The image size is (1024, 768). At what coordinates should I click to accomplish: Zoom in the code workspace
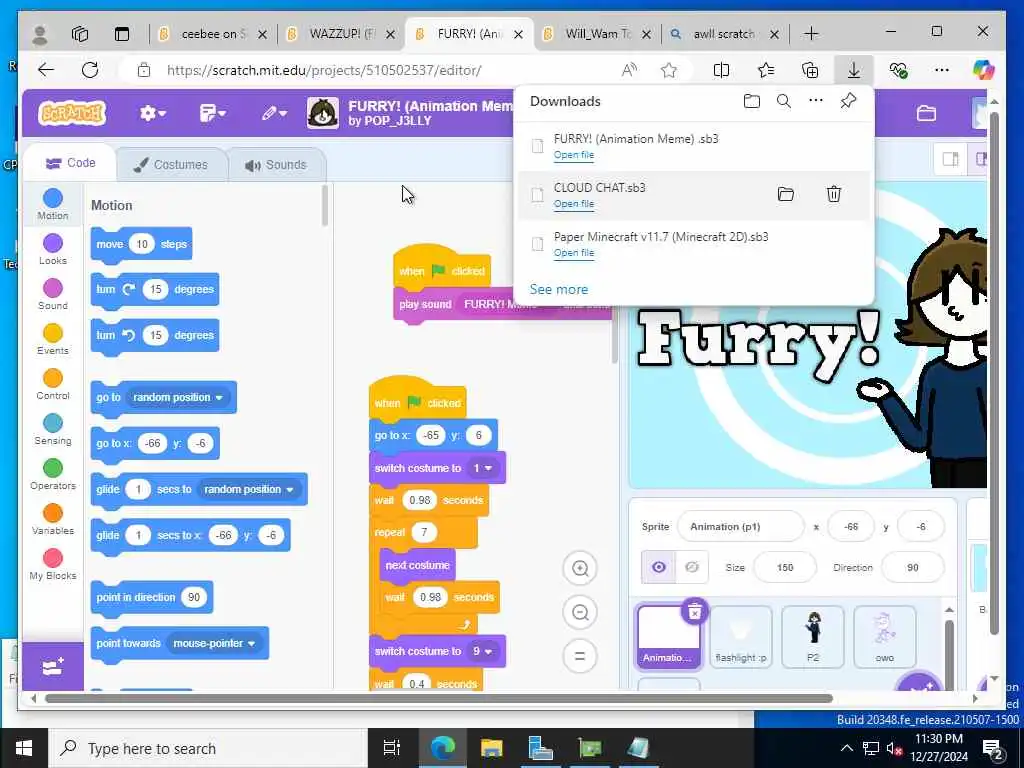[580, 568]
